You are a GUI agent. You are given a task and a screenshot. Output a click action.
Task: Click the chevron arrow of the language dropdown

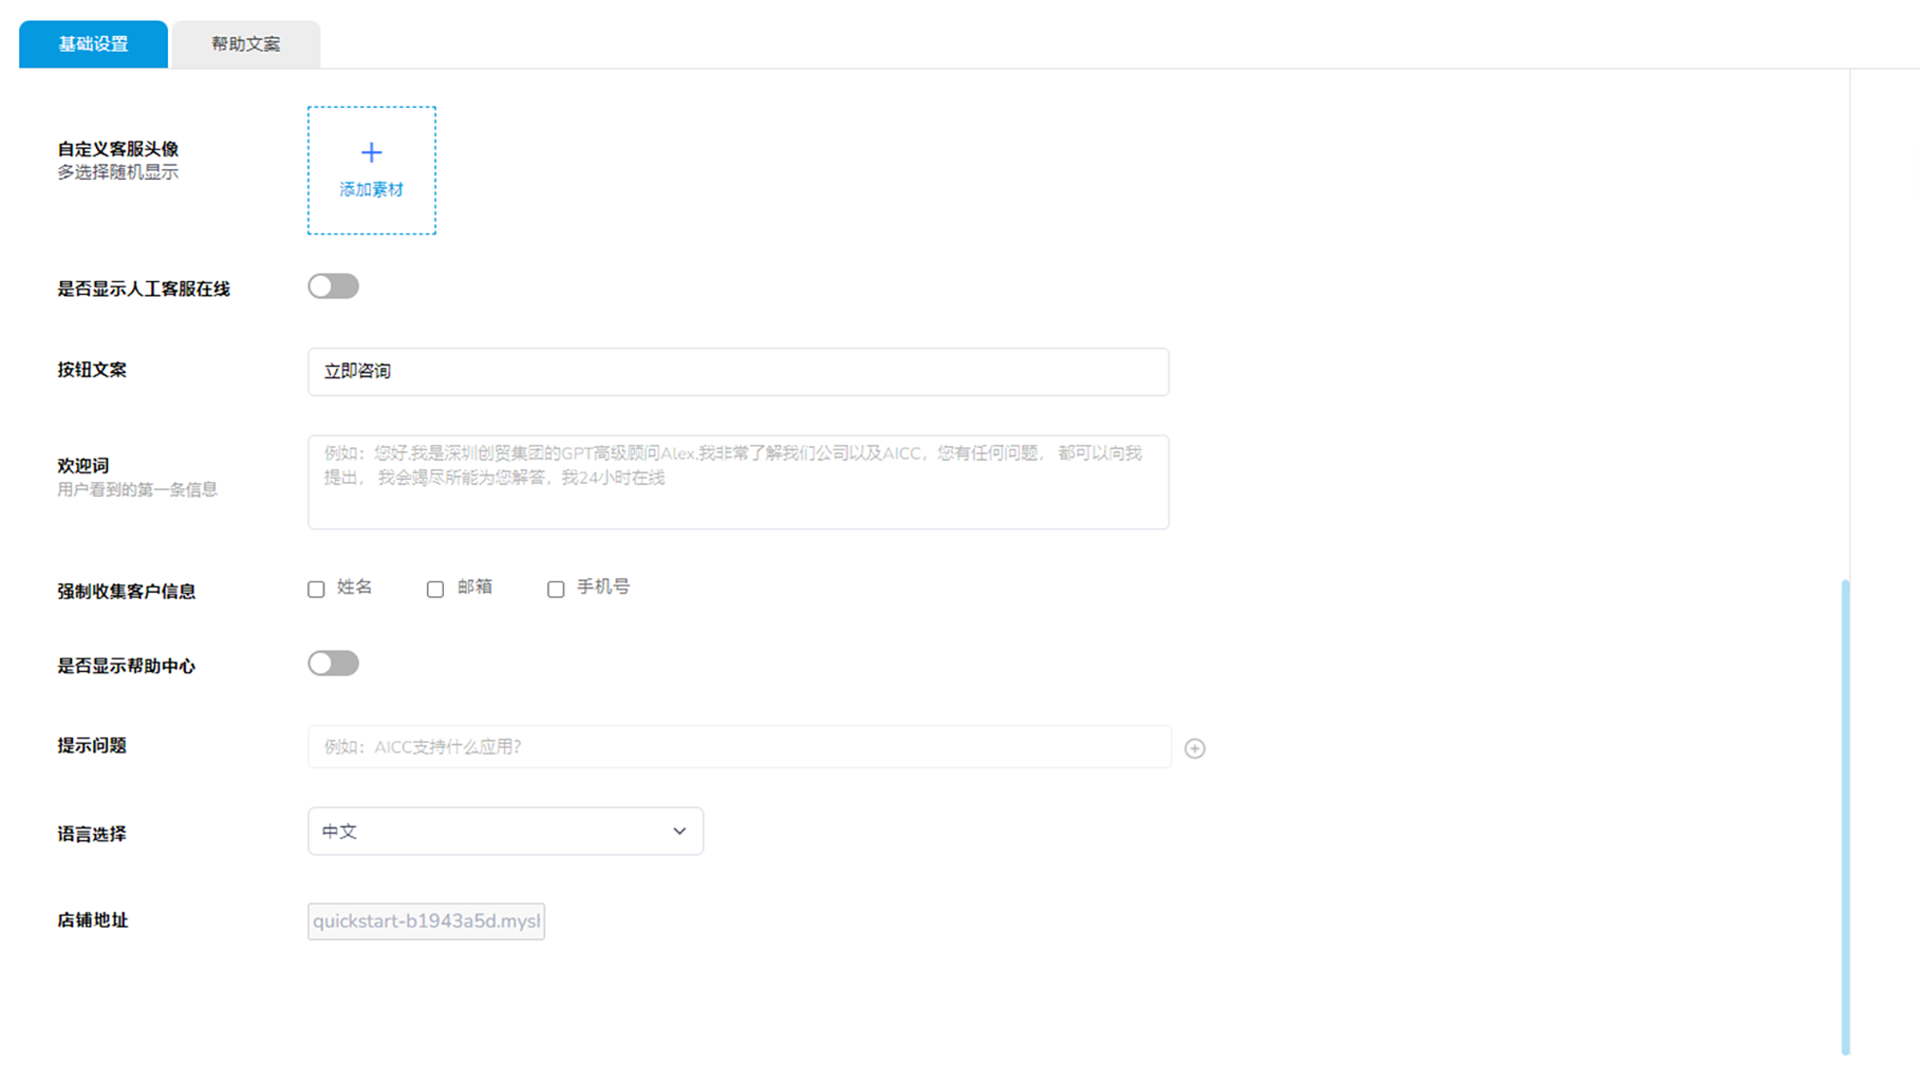pyautogui.click(x=679, y=831)
